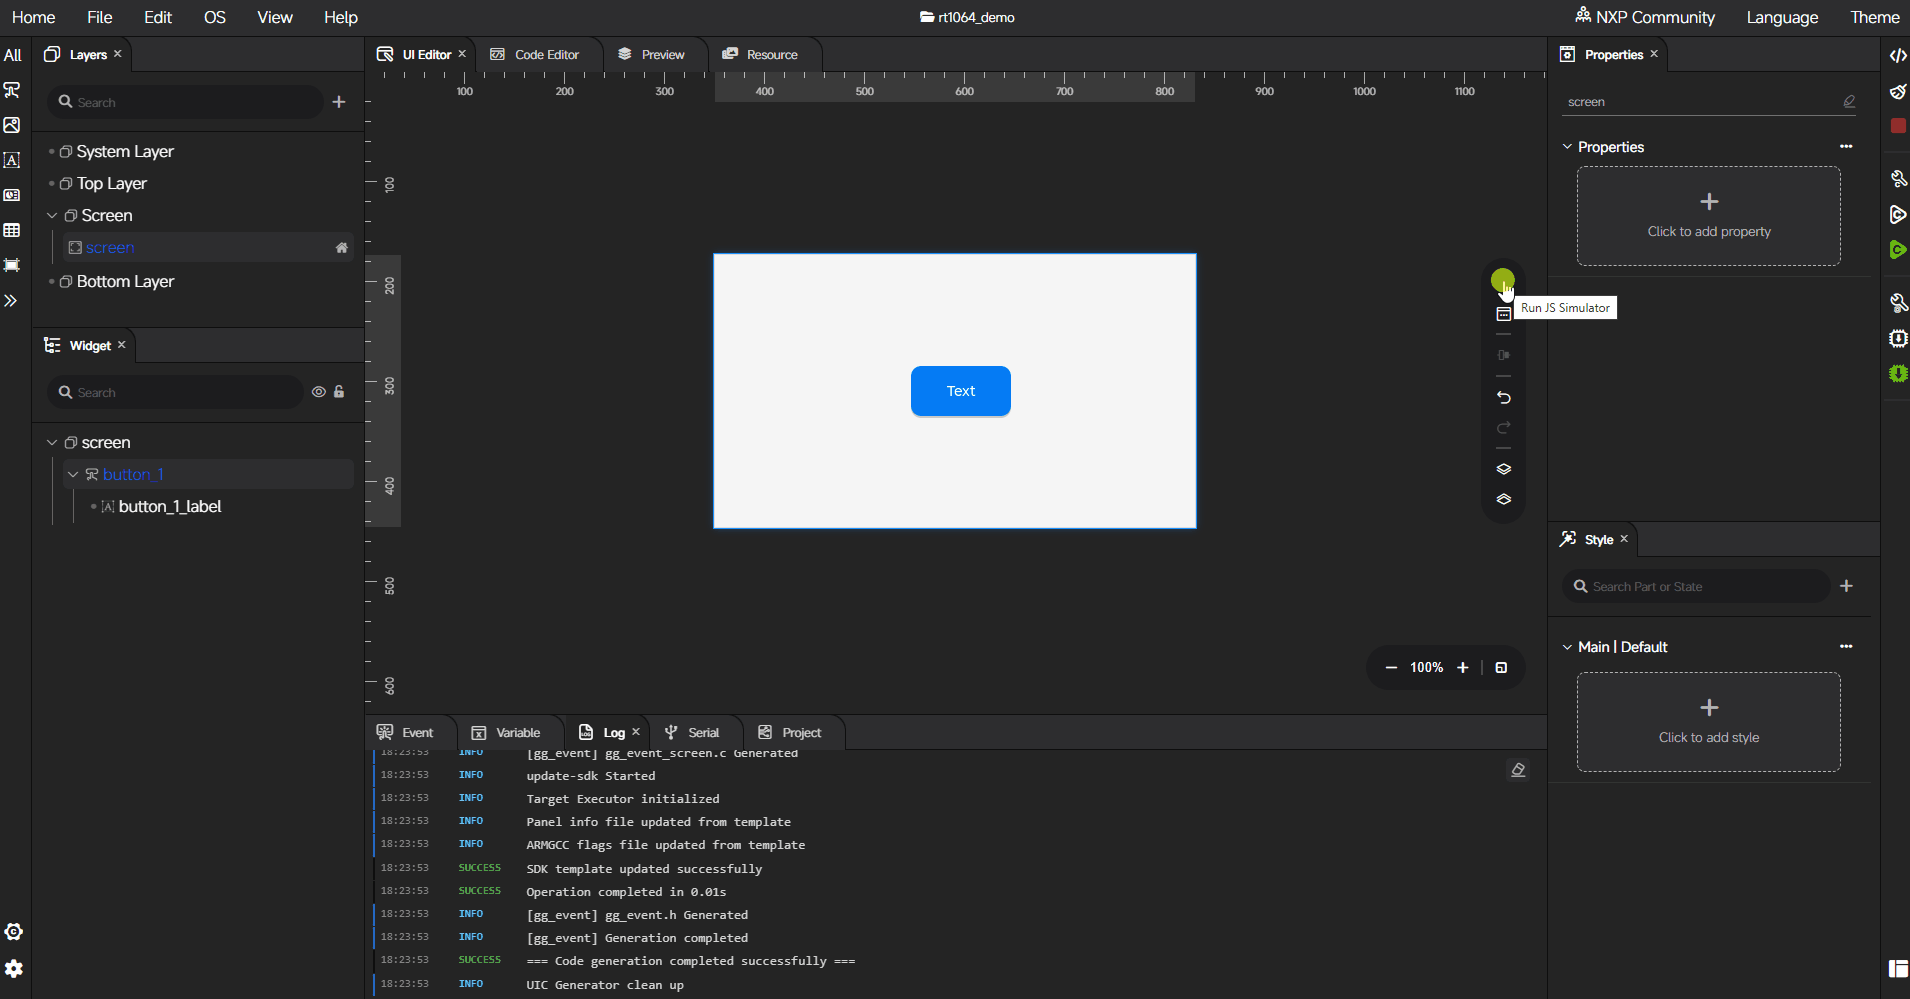Add a style part with the plus button
This screenshot has height=999, width=1910.
coord(1846,586)
